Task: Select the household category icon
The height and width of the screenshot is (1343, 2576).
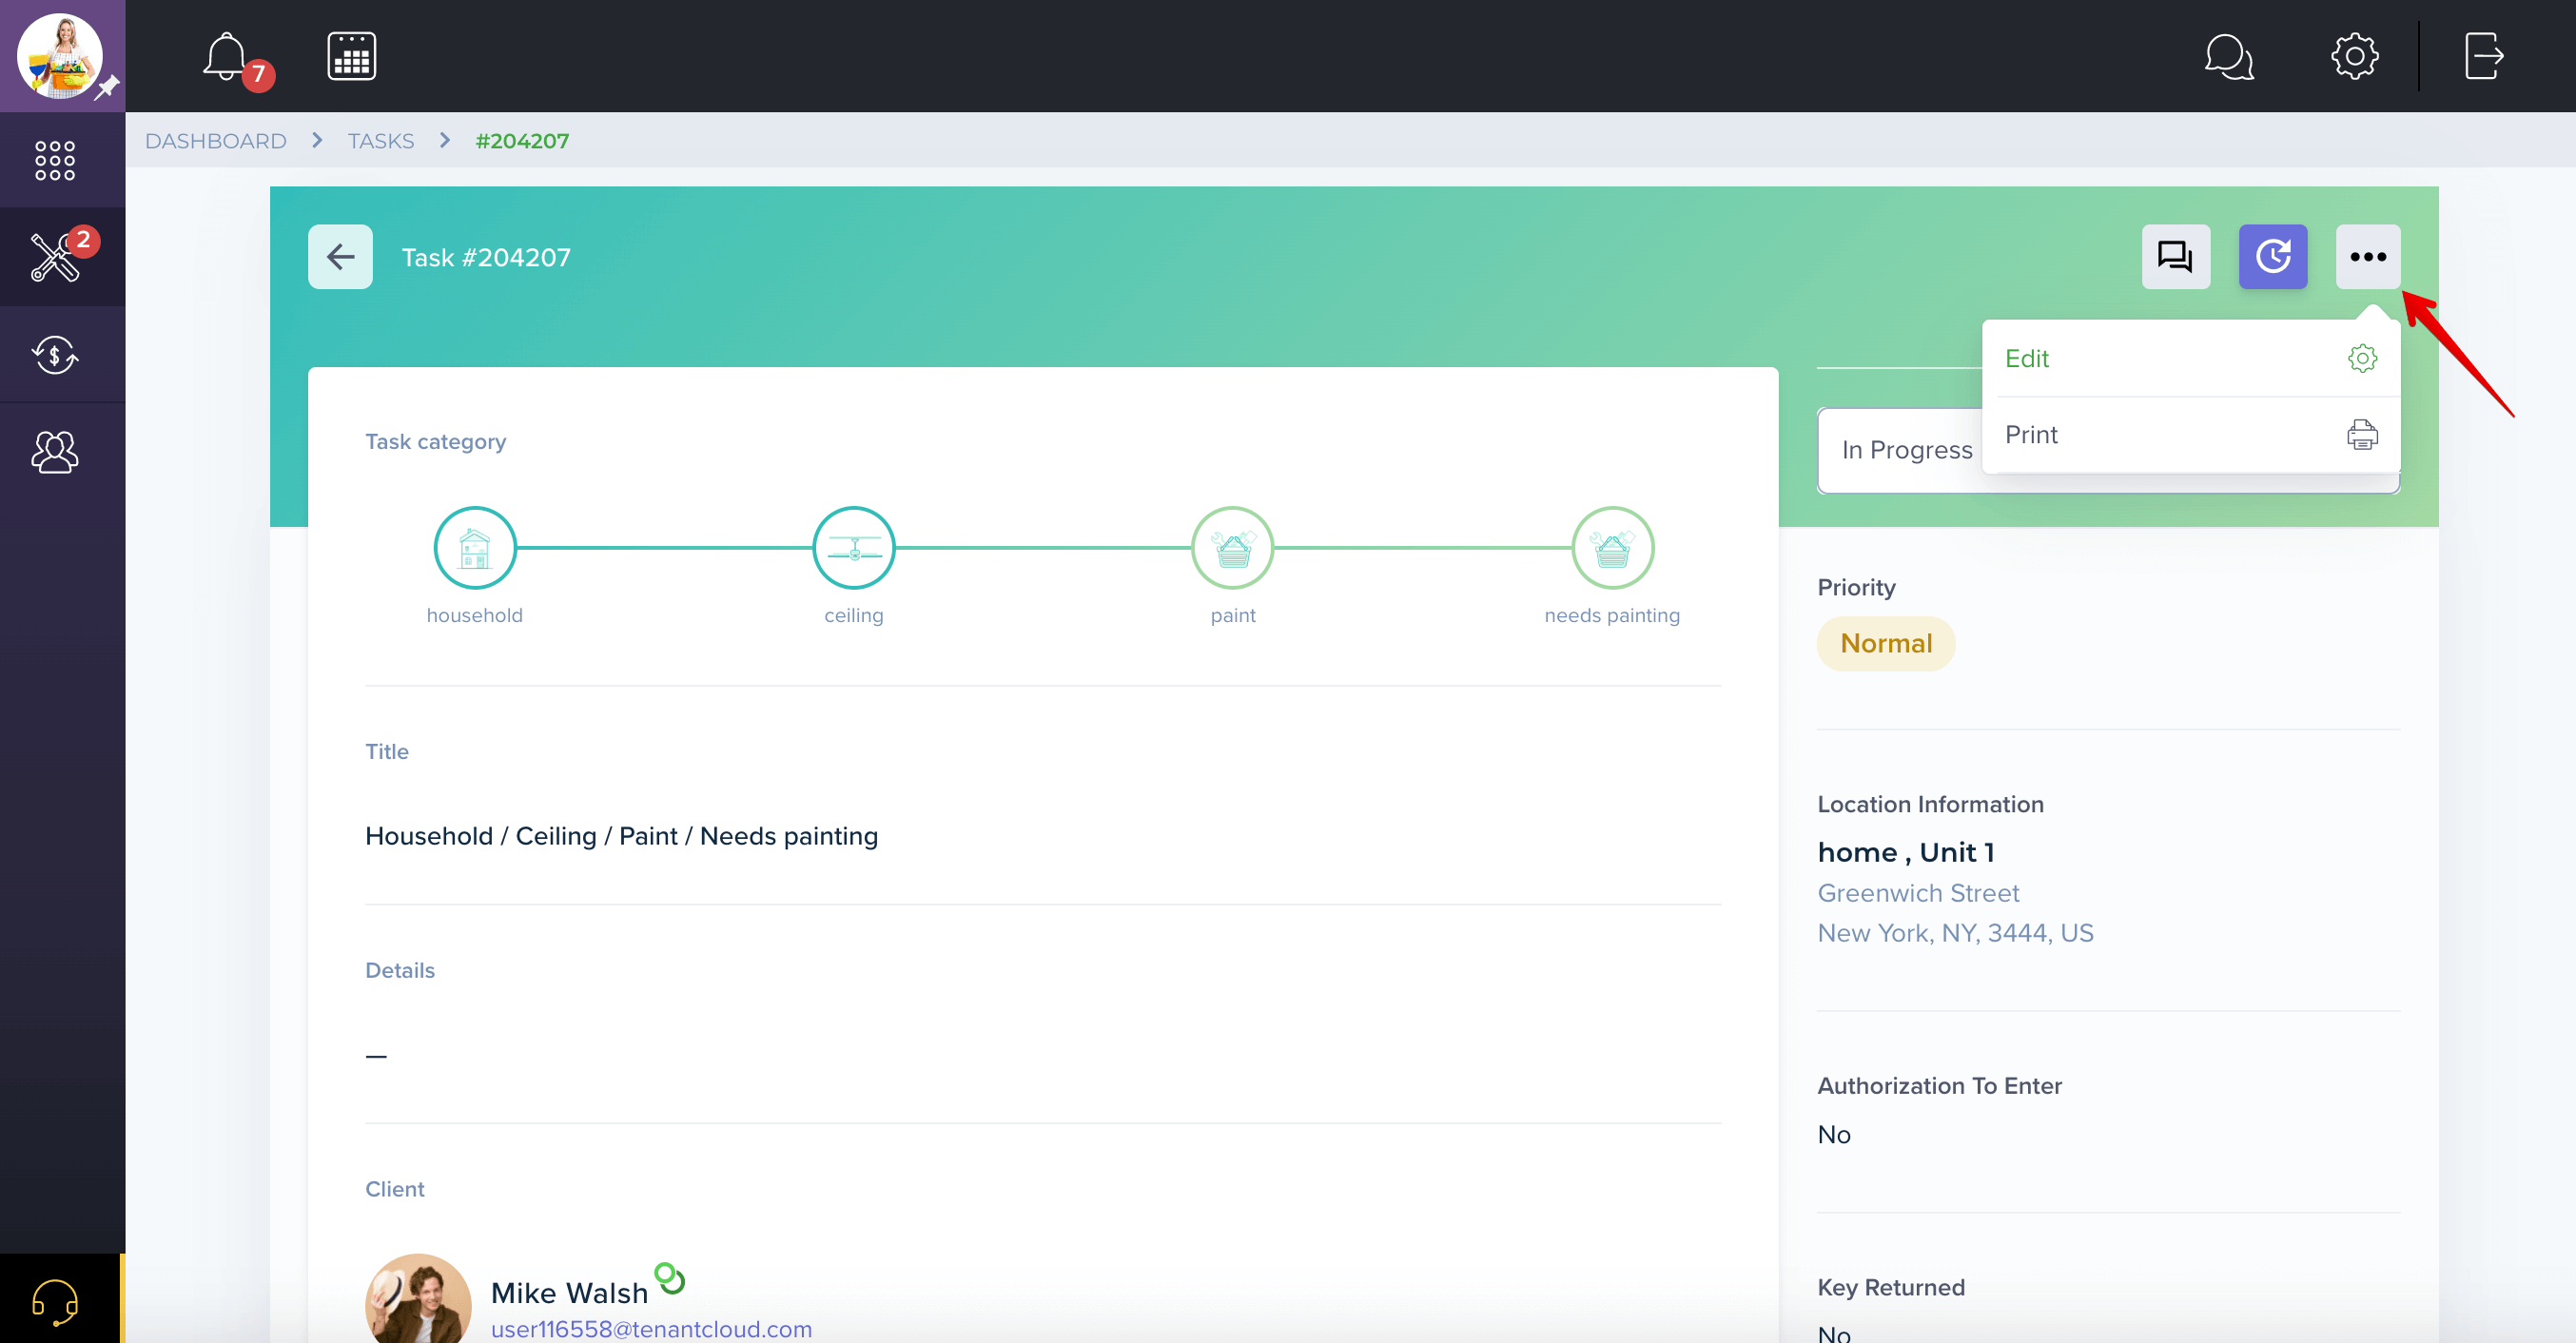Action: (475, 548)
